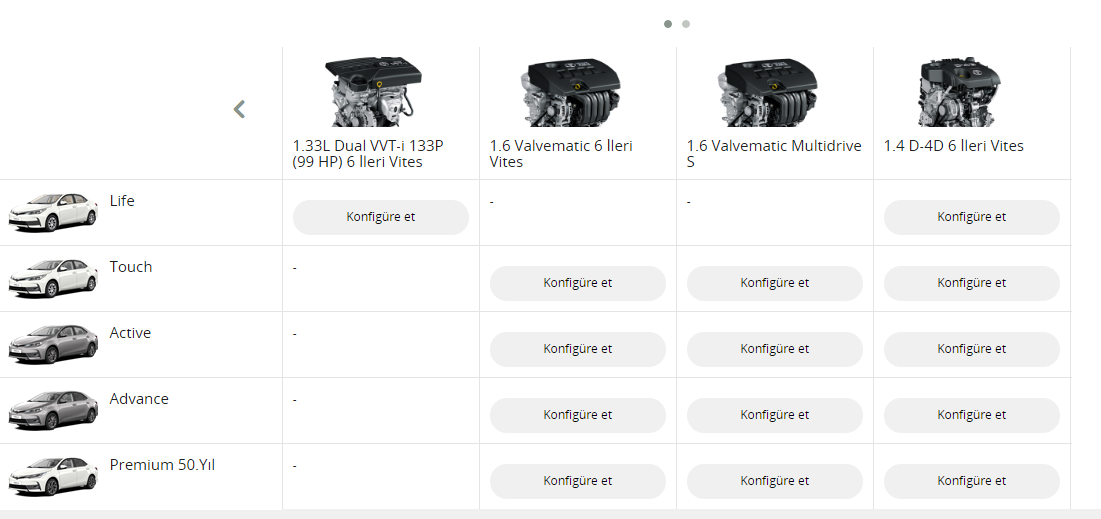Click the 1.4 D-4D 6 İleri Vites heading
1101x519 pixels.
(x=954, y=146)
